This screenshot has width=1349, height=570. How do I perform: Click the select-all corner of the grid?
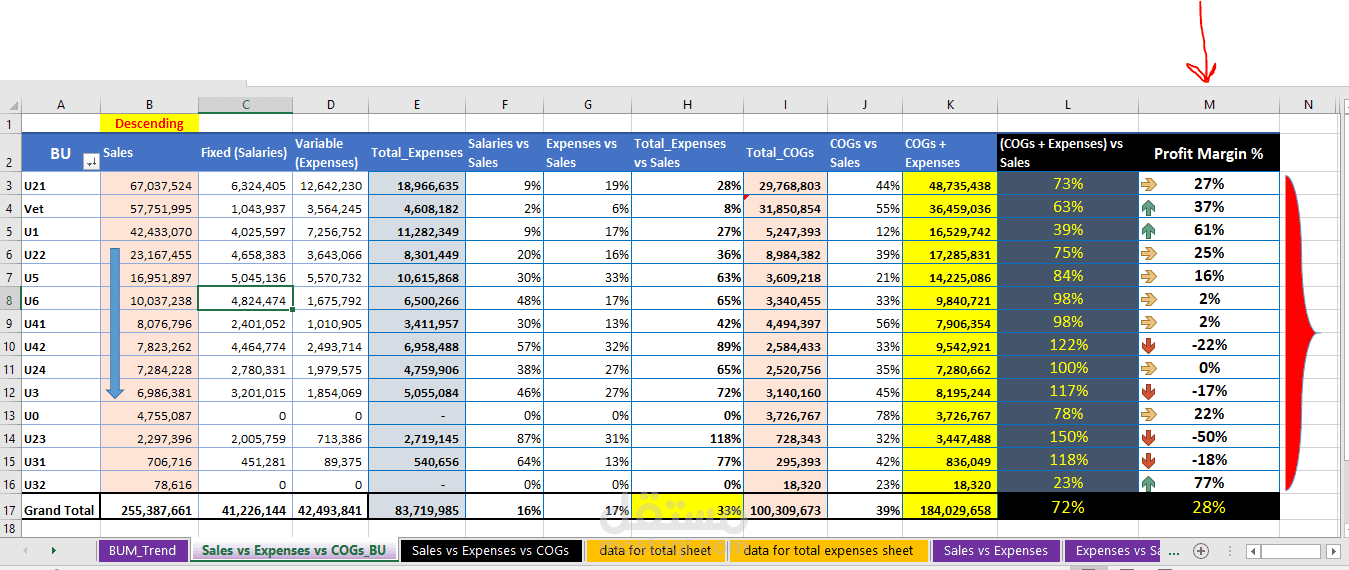[11, 105]
